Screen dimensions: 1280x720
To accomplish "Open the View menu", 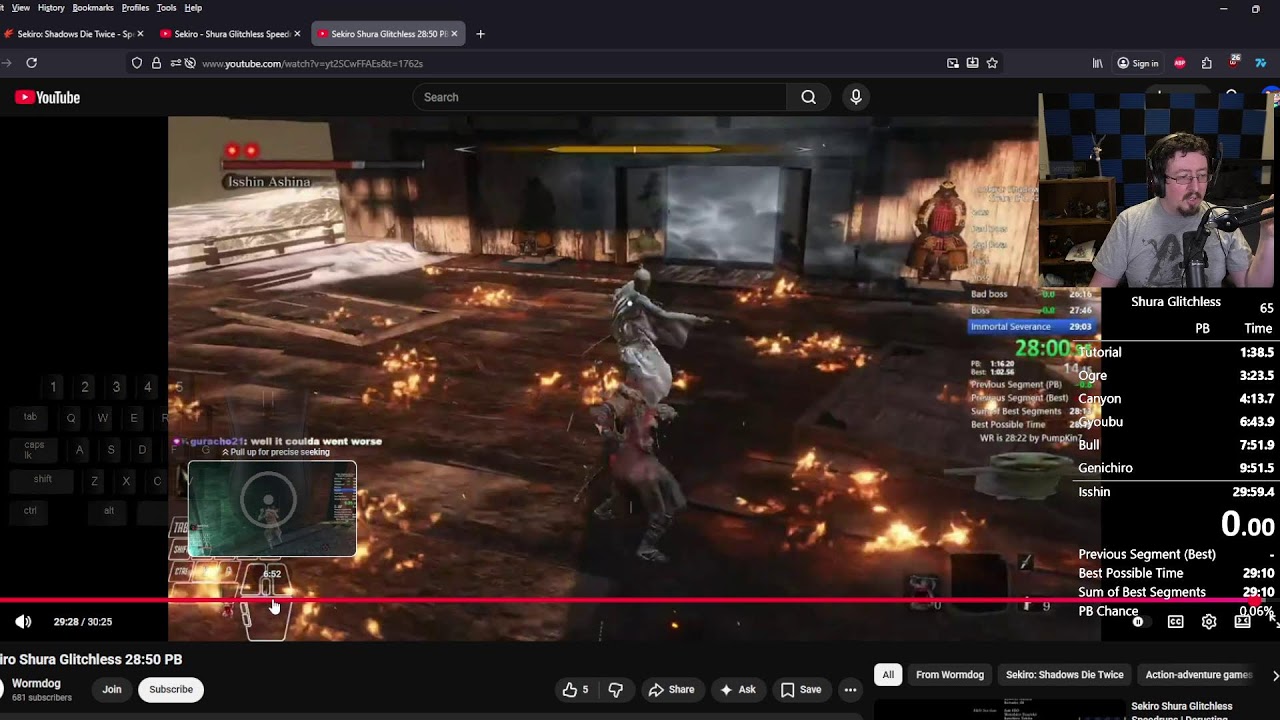I will point(20,8).
